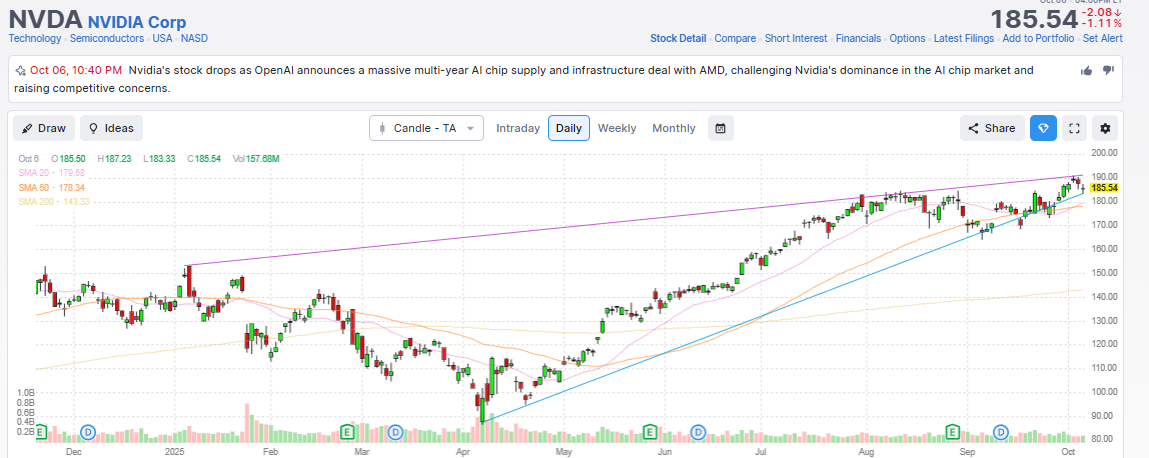Open the Latest Filings link

964,38
